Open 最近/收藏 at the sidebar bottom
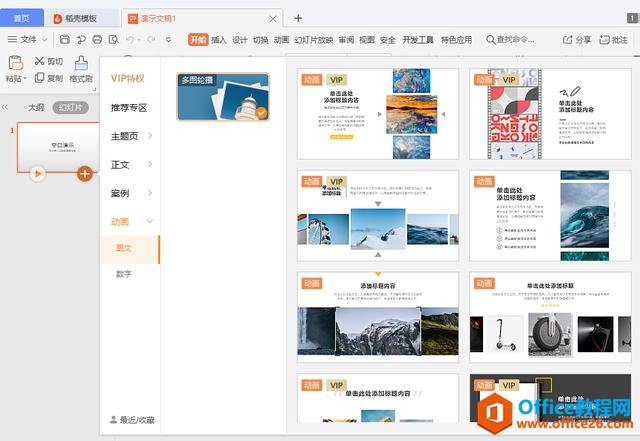Viewport: 640px width, 441px height. (x=131, y=420)
